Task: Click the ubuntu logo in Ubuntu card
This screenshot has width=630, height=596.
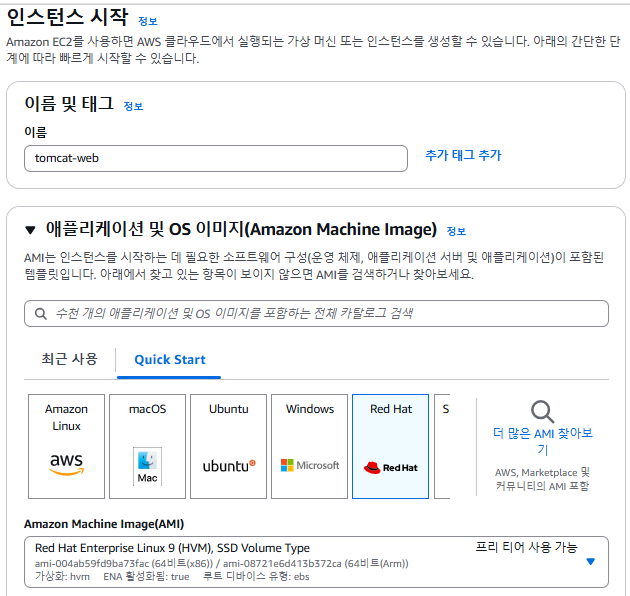Action: (x=229, y=466)
